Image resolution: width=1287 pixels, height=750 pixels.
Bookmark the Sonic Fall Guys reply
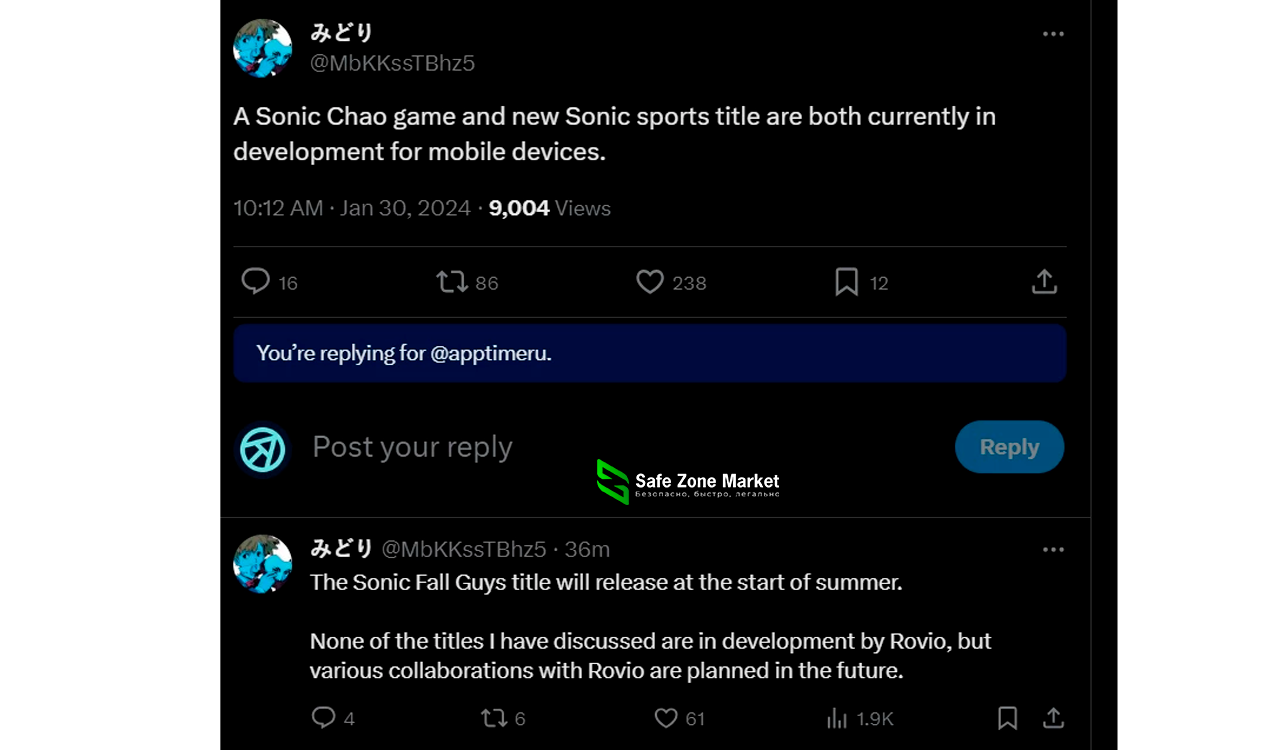coord(1008,718)
